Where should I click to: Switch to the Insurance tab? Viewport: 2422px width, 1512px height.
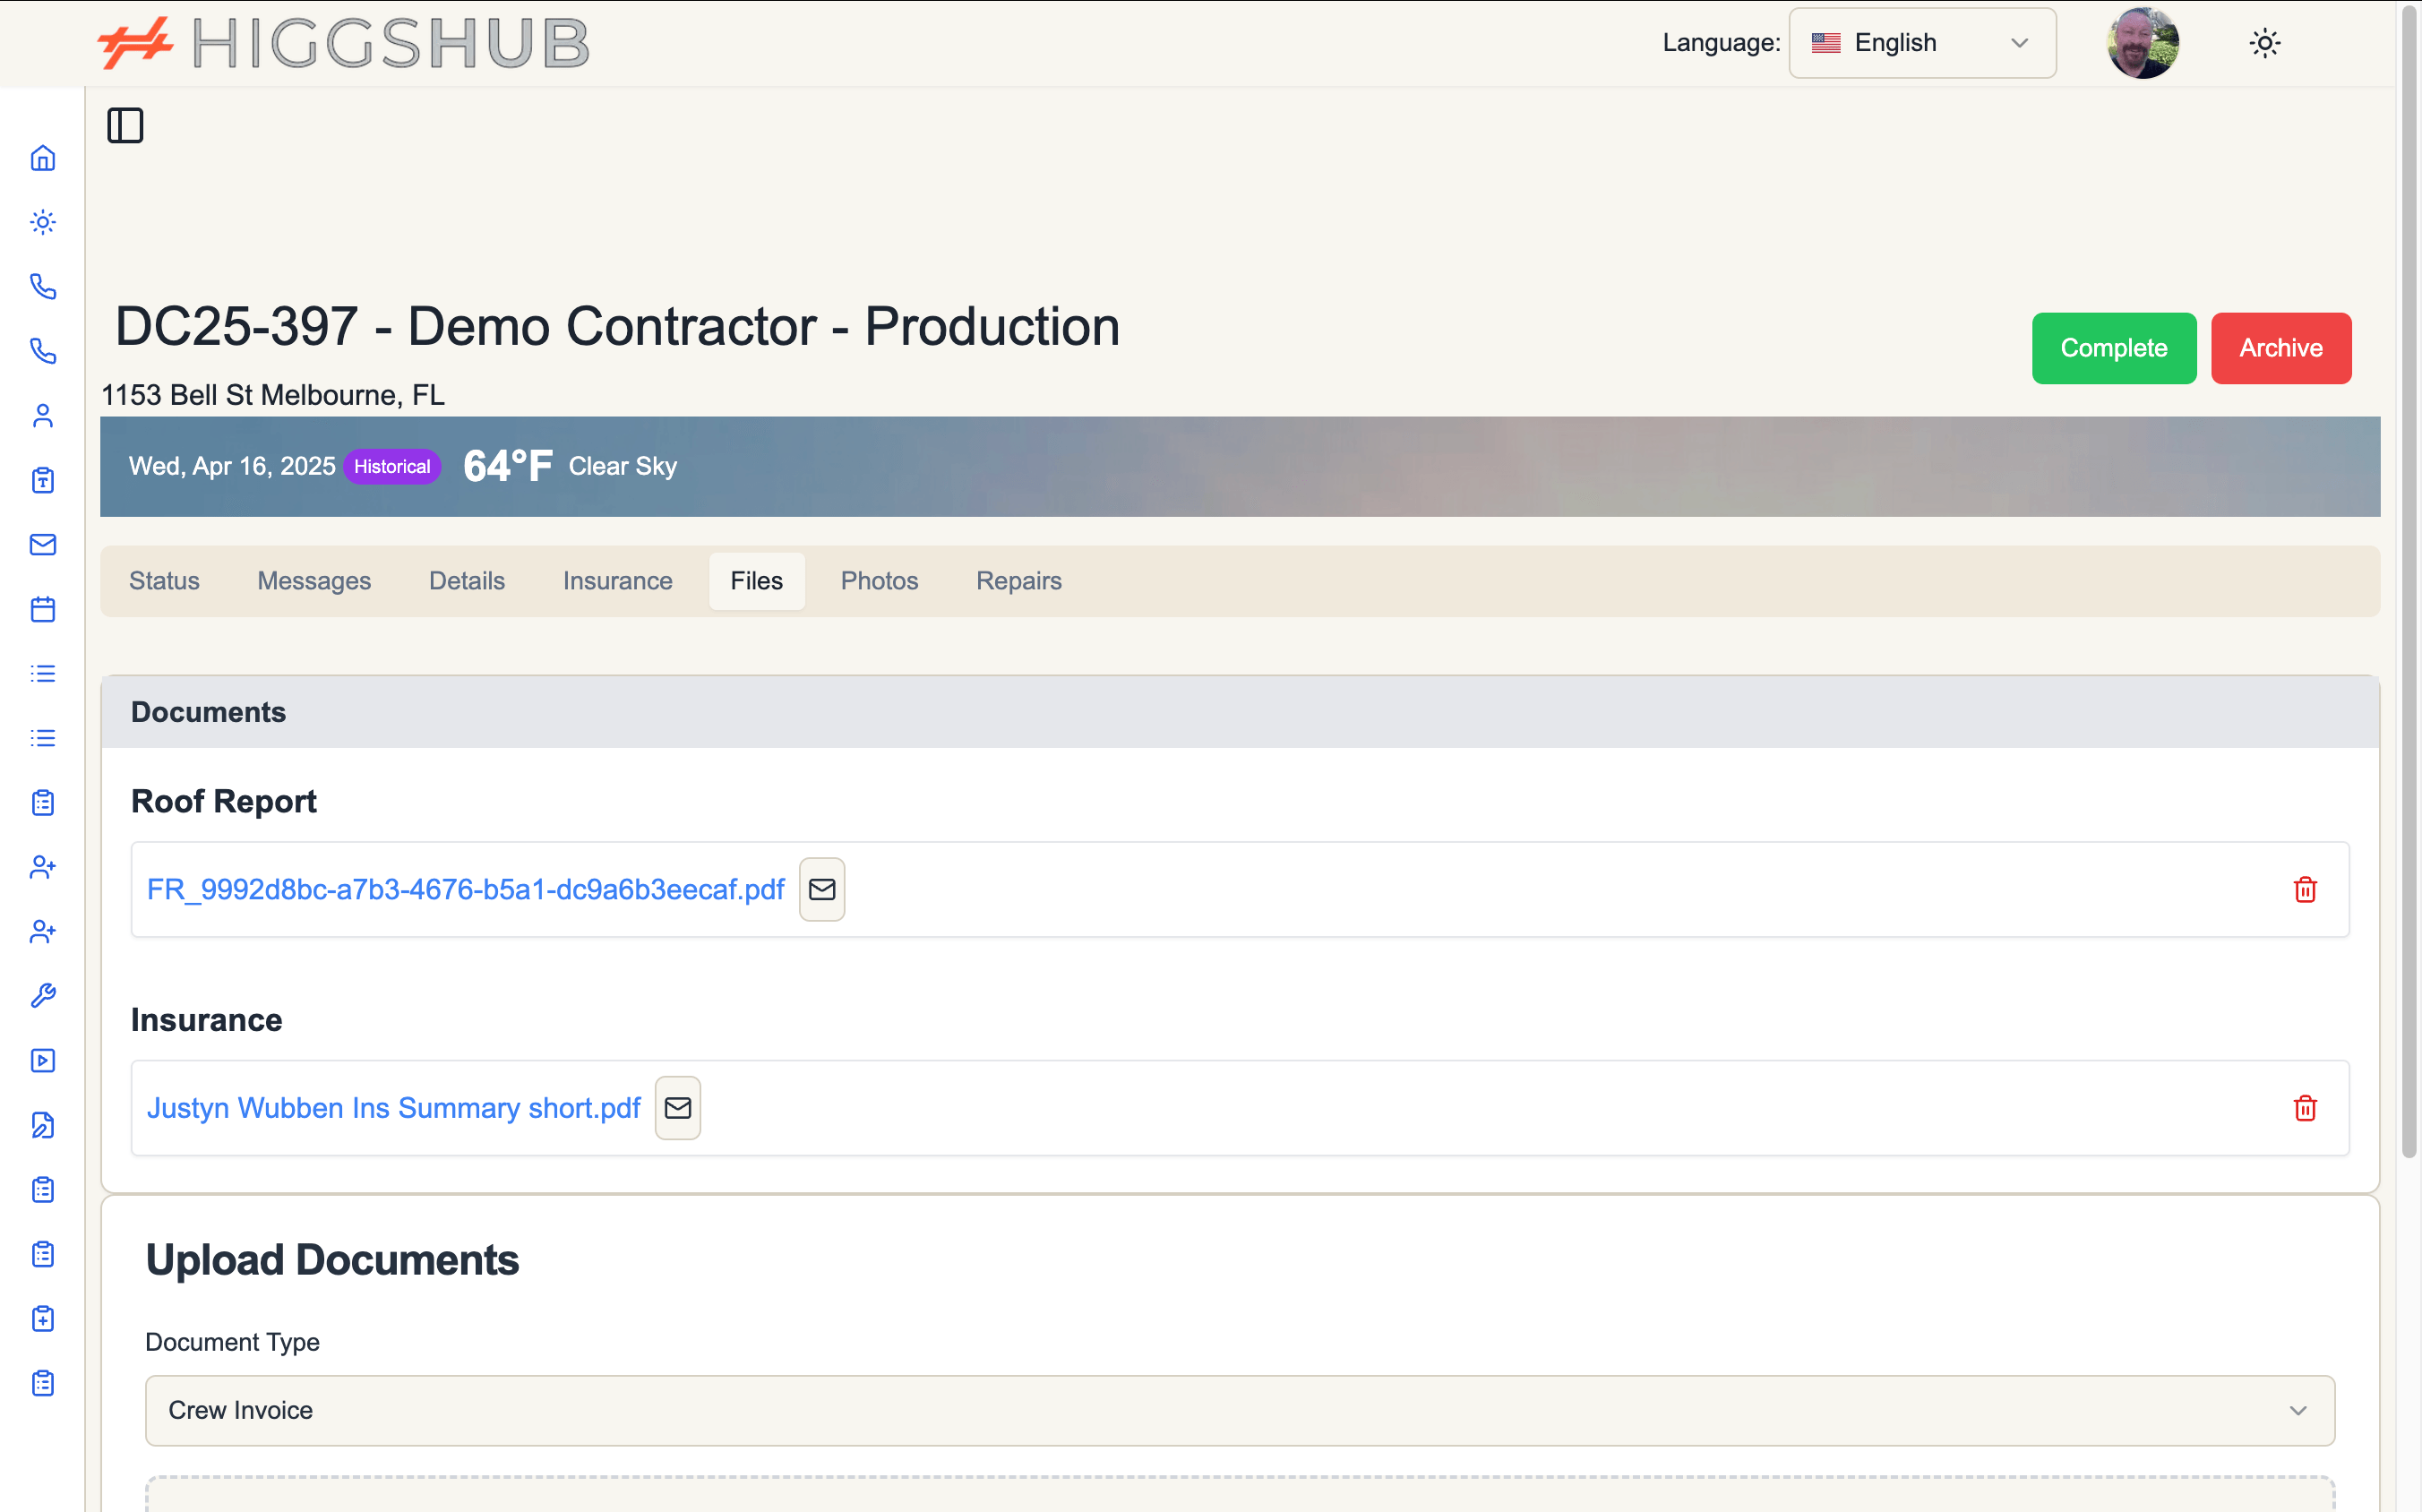click(x=617, y=580)
